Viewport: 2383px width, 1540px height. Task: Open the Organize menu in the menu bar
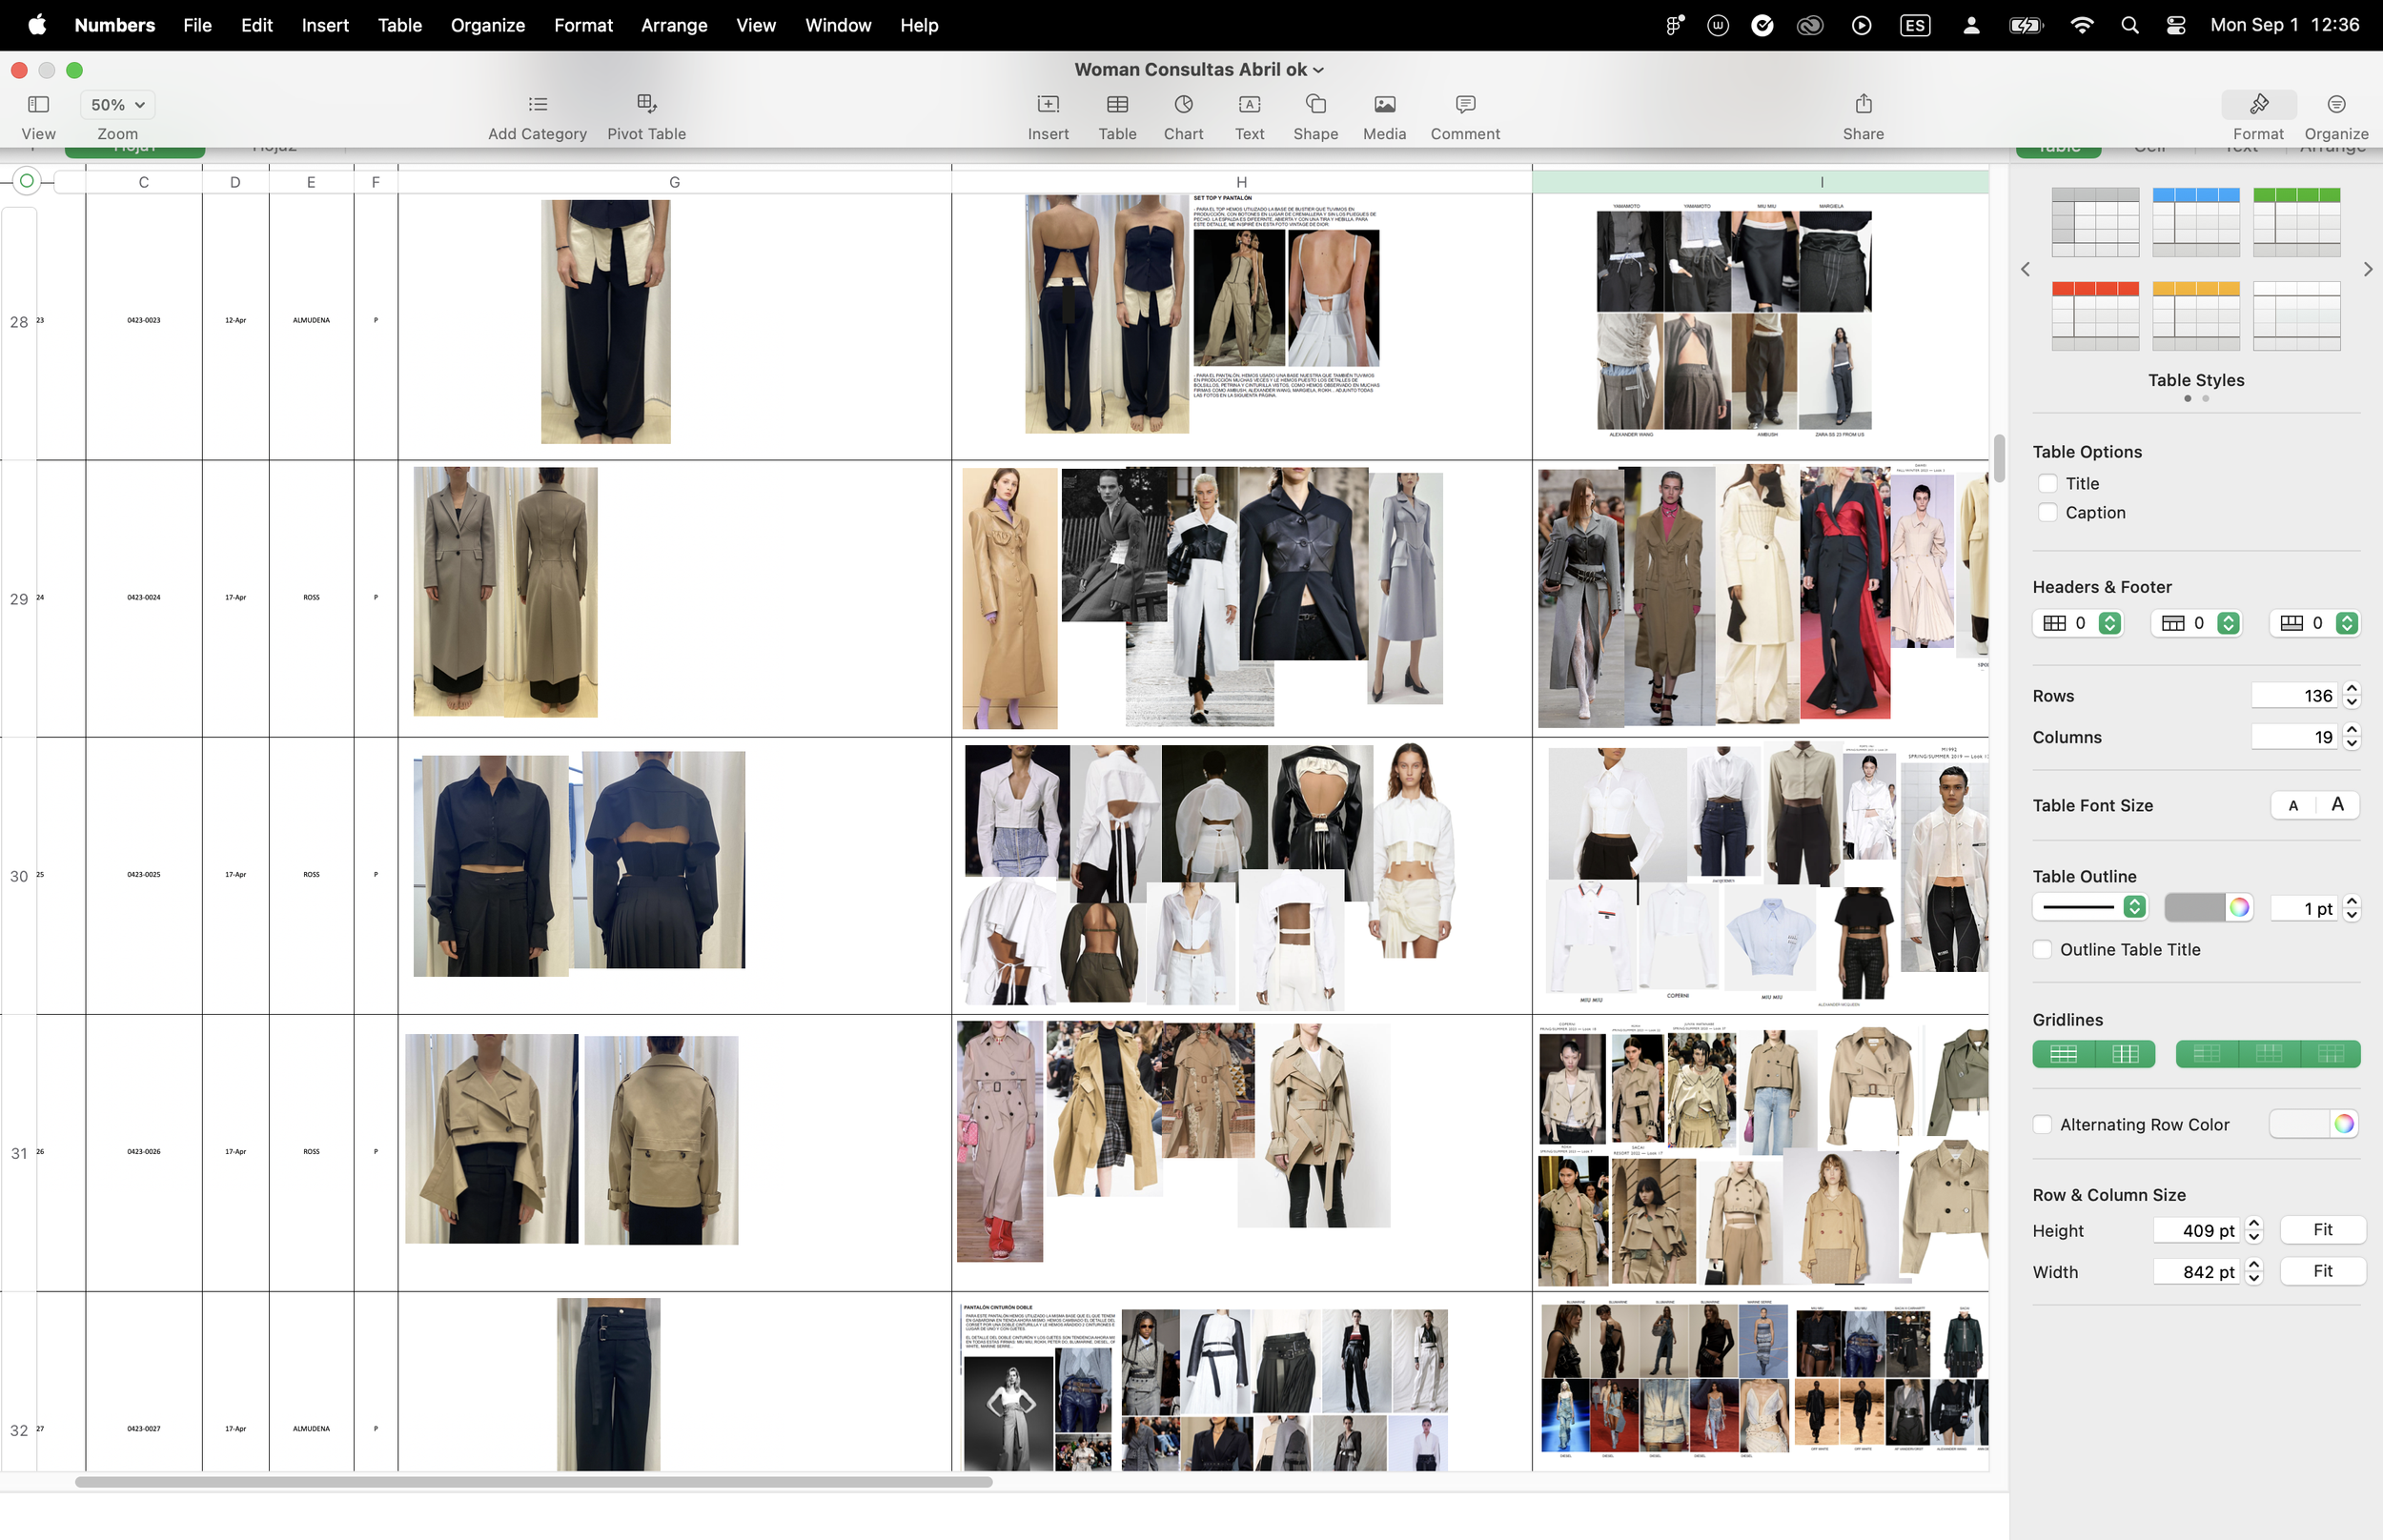click(487, 25)
